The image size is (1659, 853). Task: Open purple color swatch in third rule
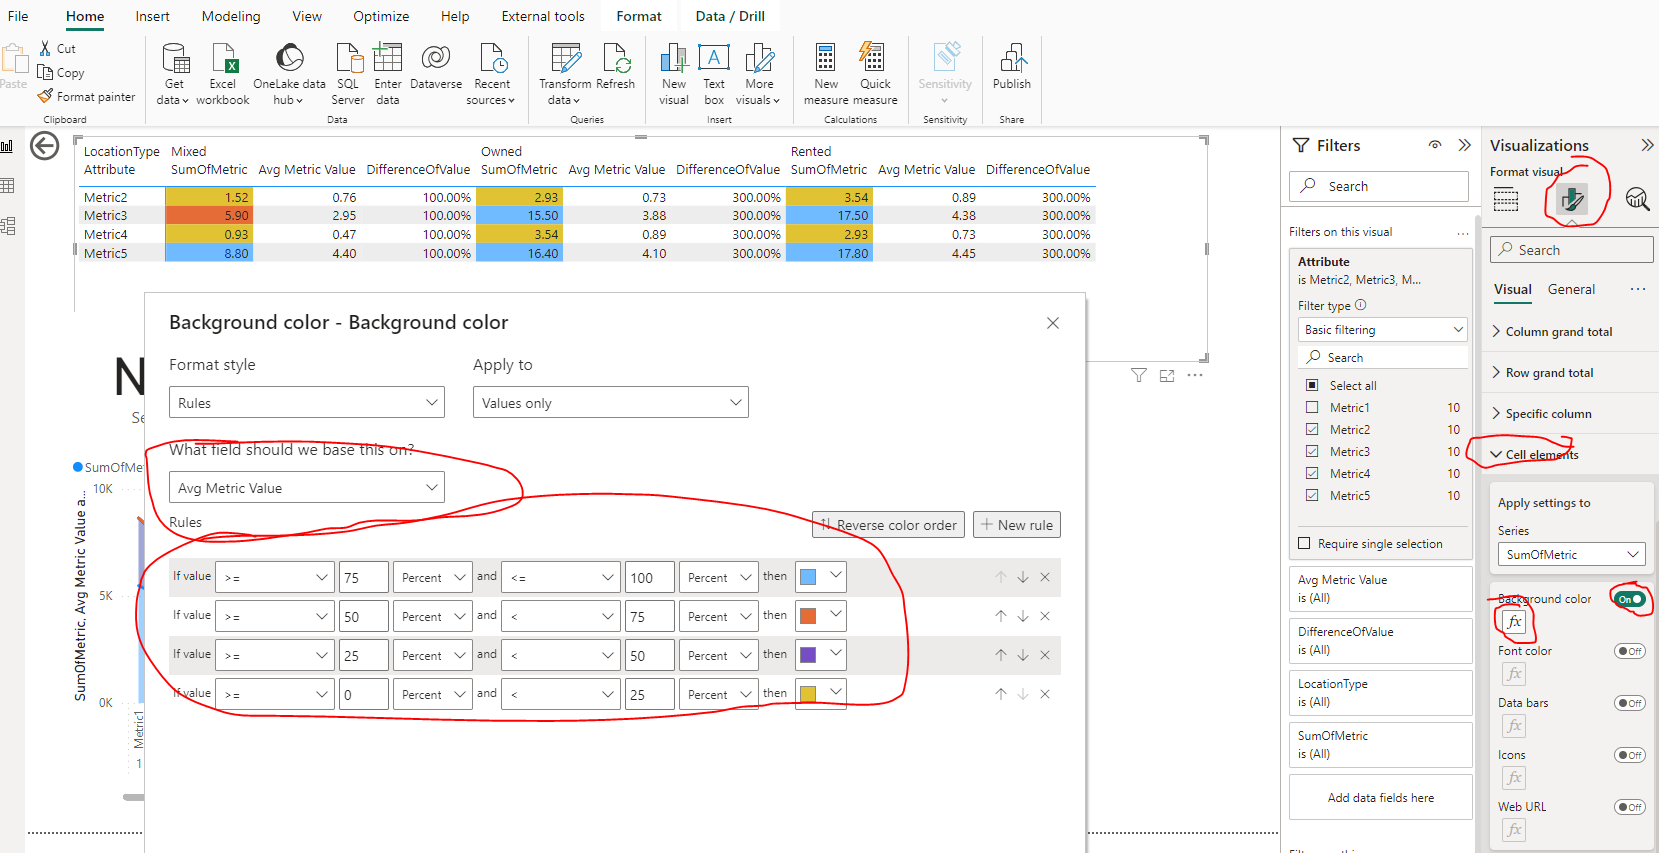pyautogui.click(x=821, y=655)
